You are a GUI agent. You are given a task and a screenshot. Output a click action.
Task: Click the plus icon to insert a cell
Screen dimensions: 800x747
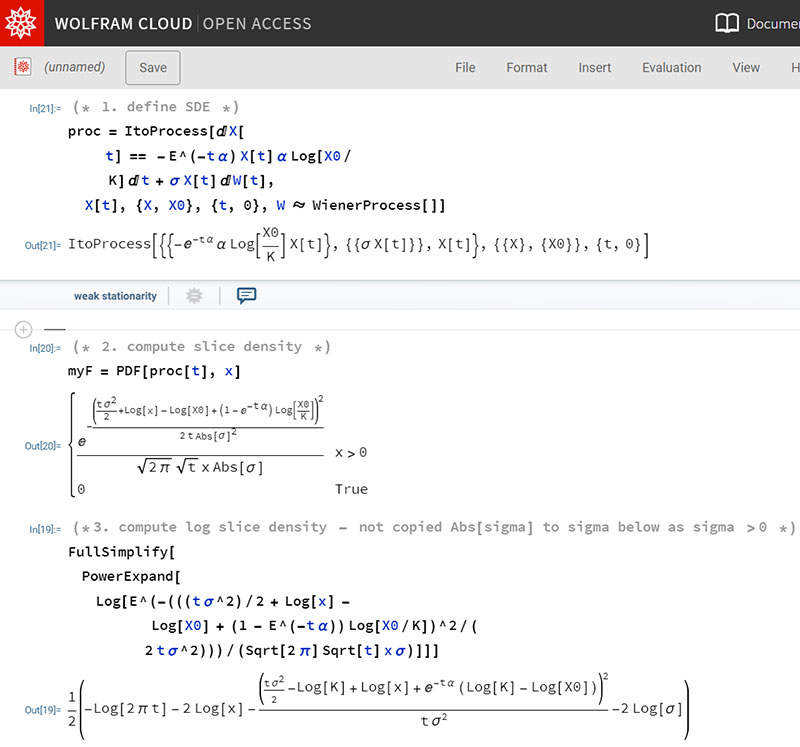24,329
